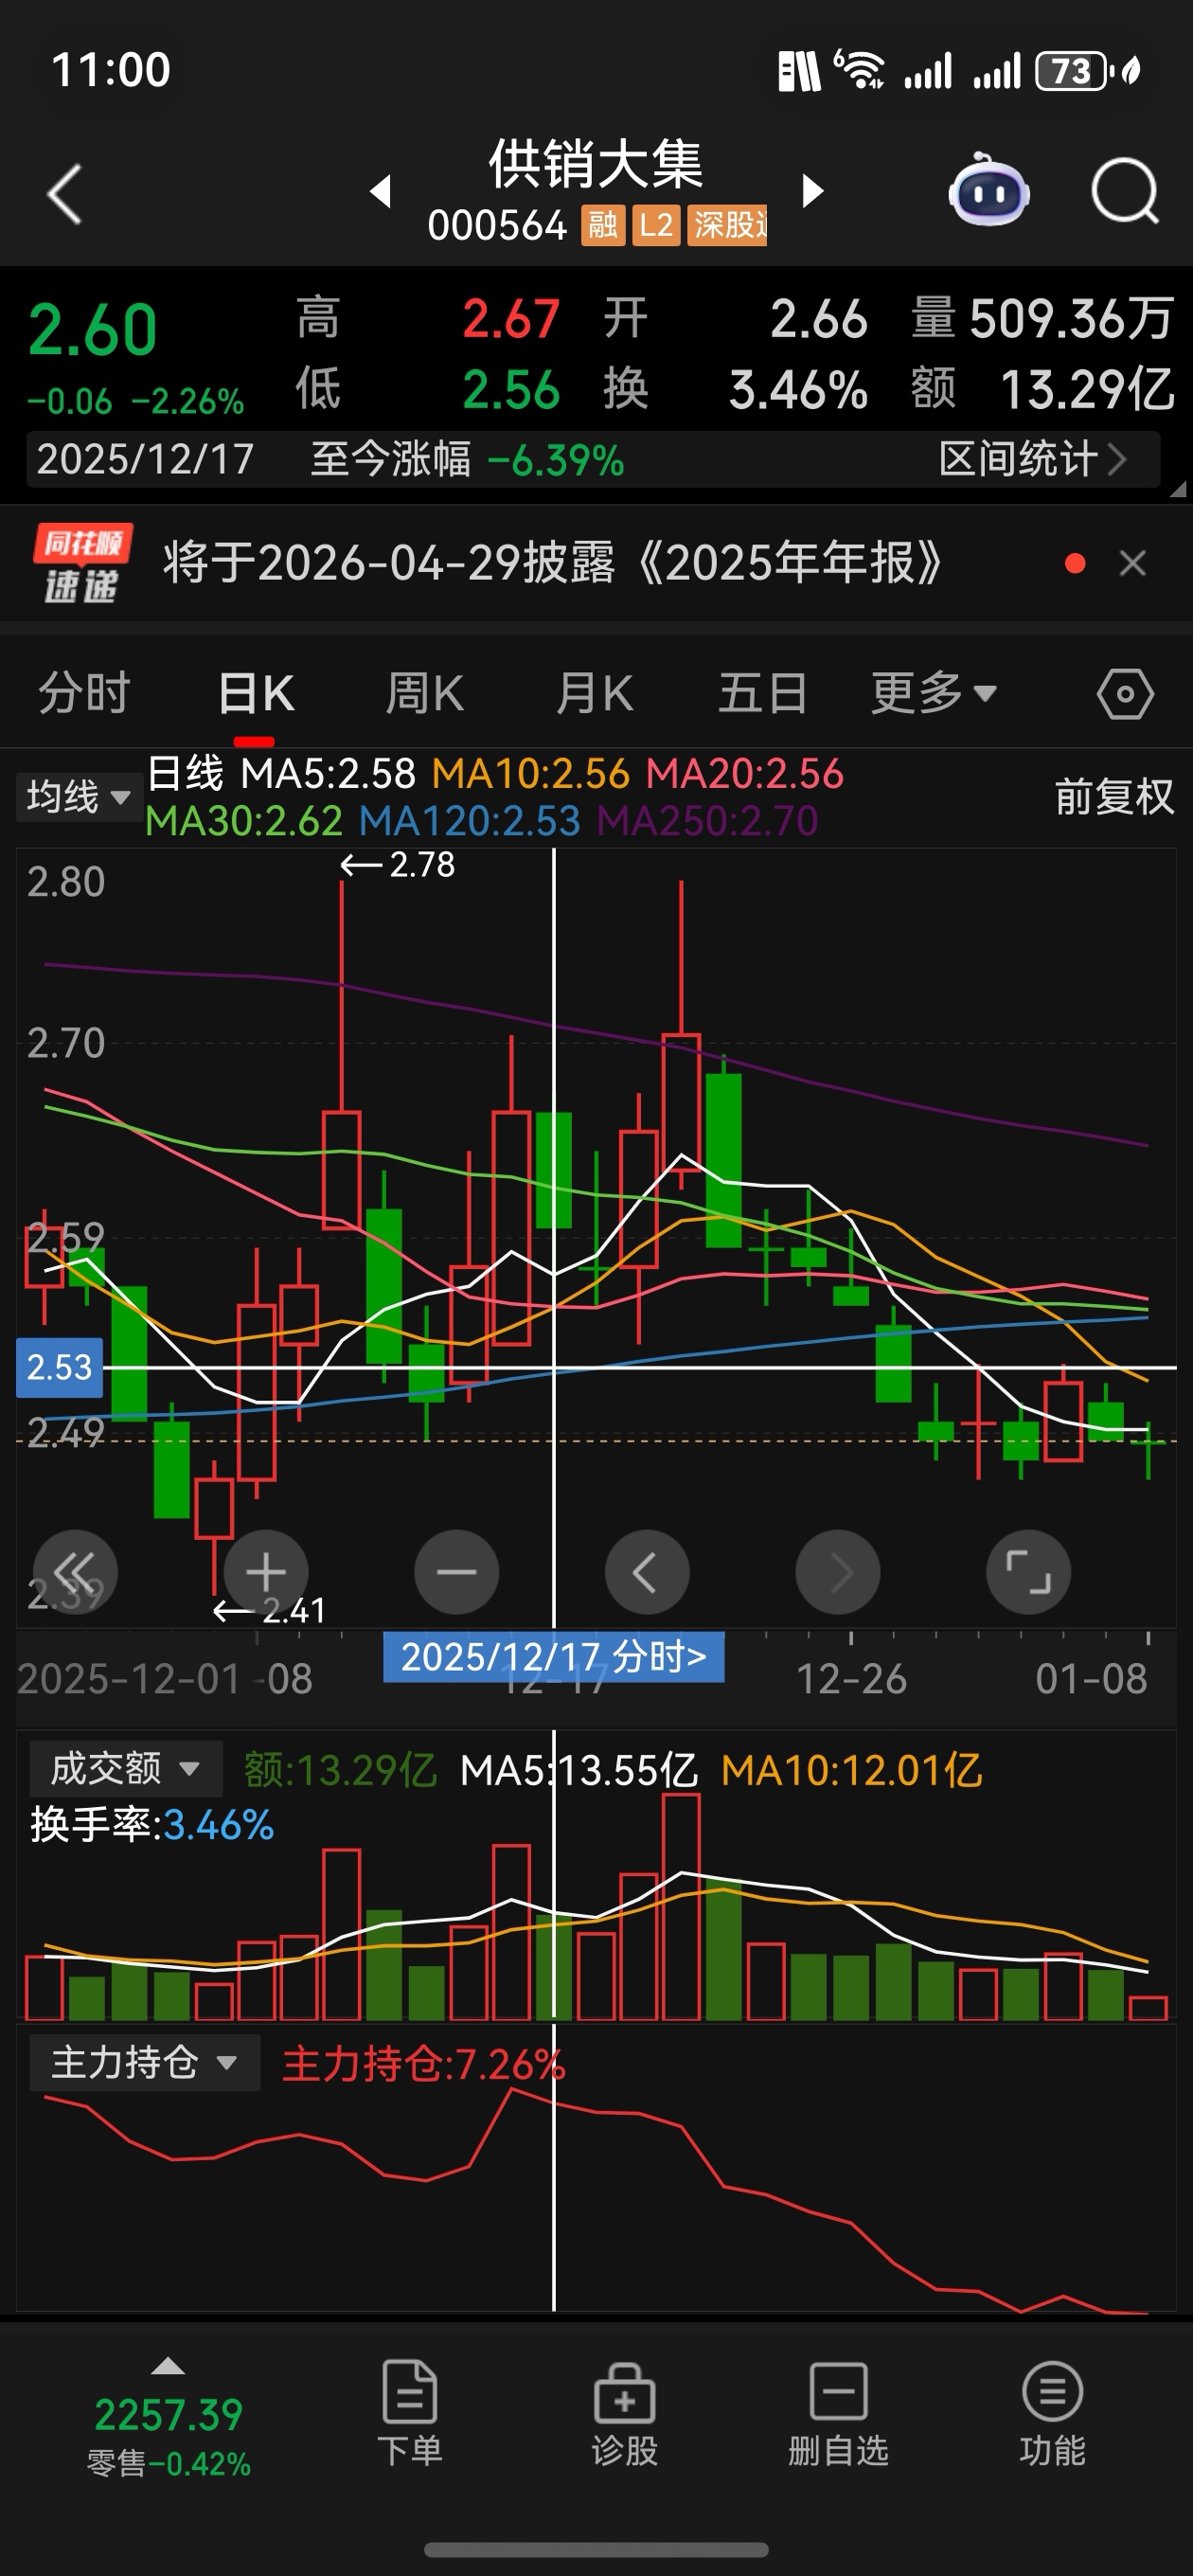Open the 均线 indicator dropdown
Viewport: 1193px width, 2576px height.
pyautogui.click(x=79, y=797)
